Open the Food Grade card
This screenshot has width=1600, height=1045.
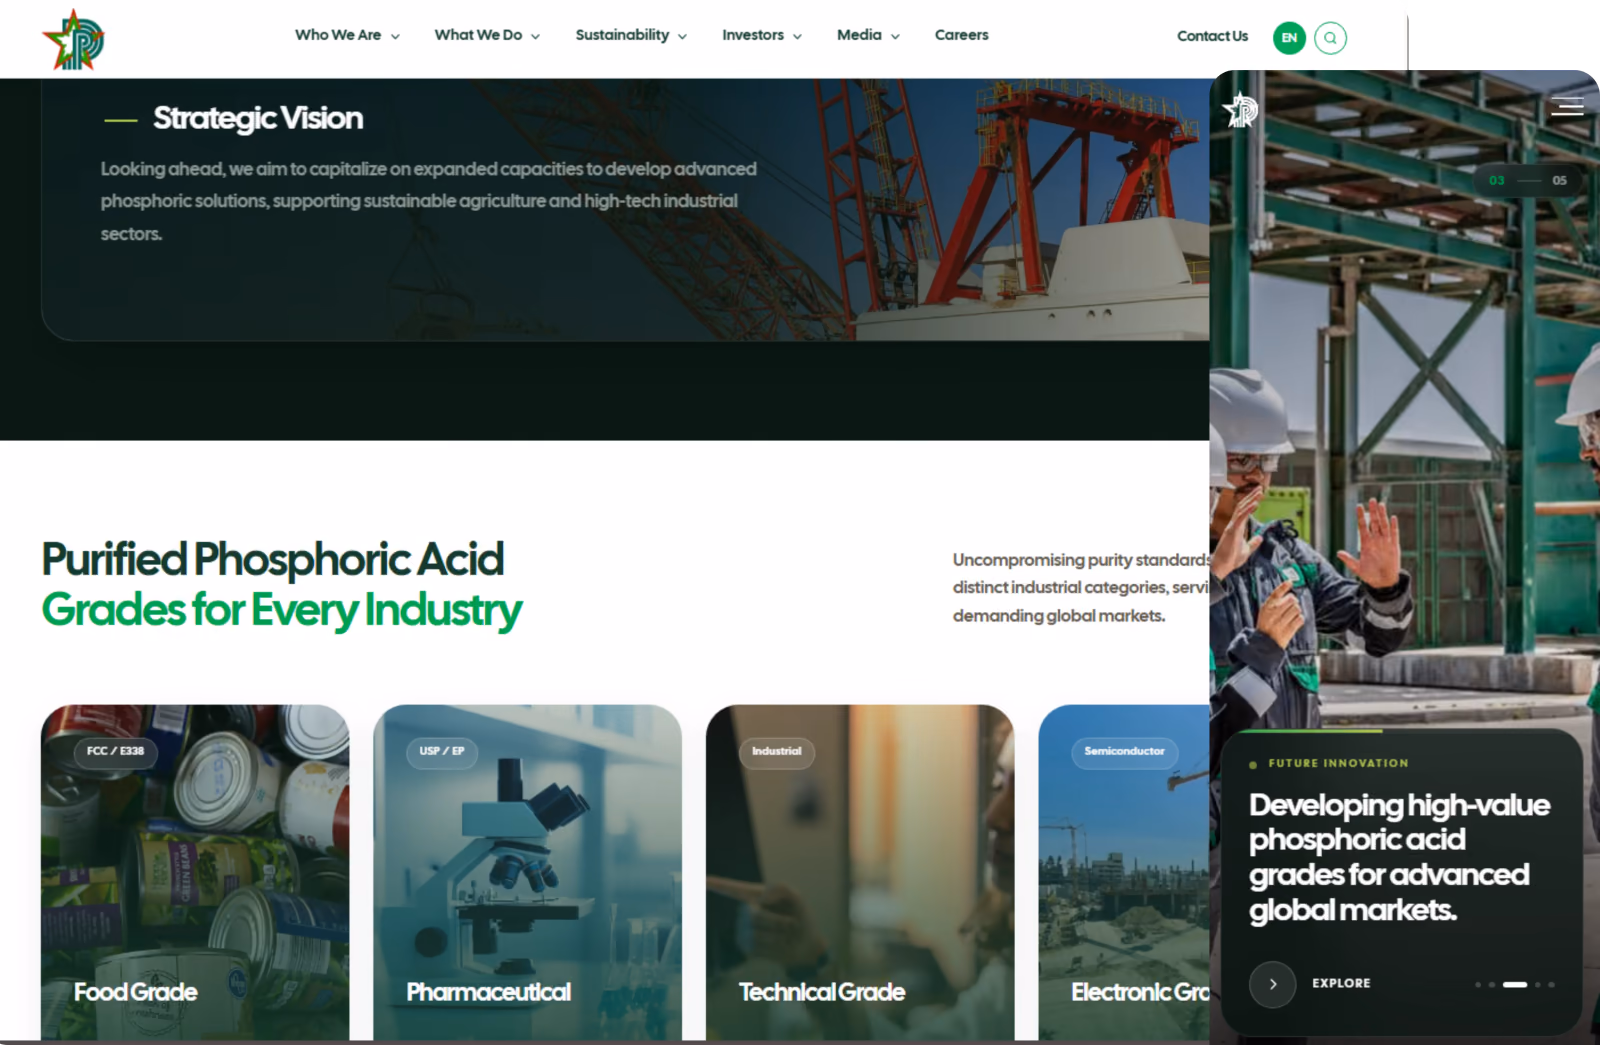click(x=195, y=873)
